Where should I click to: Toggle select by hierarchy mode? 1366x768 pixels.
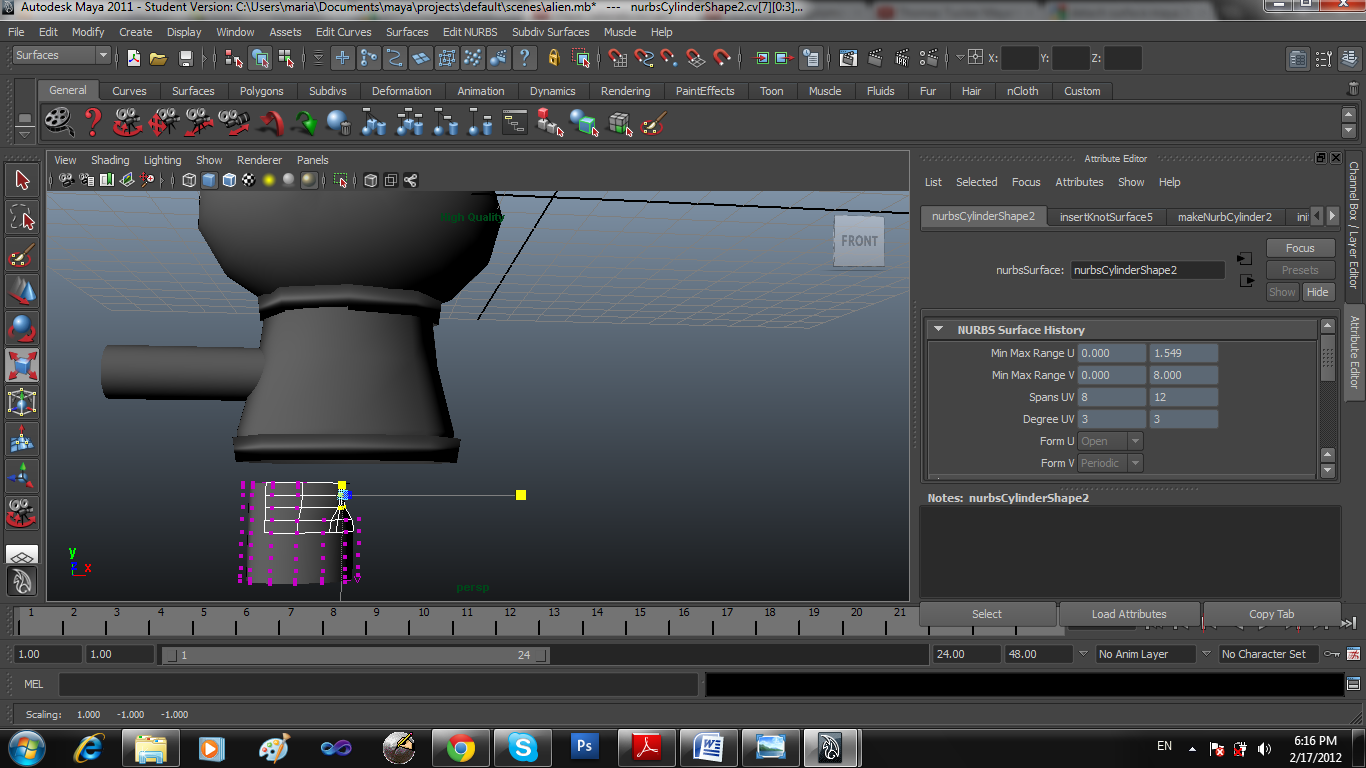click(234, 58)
